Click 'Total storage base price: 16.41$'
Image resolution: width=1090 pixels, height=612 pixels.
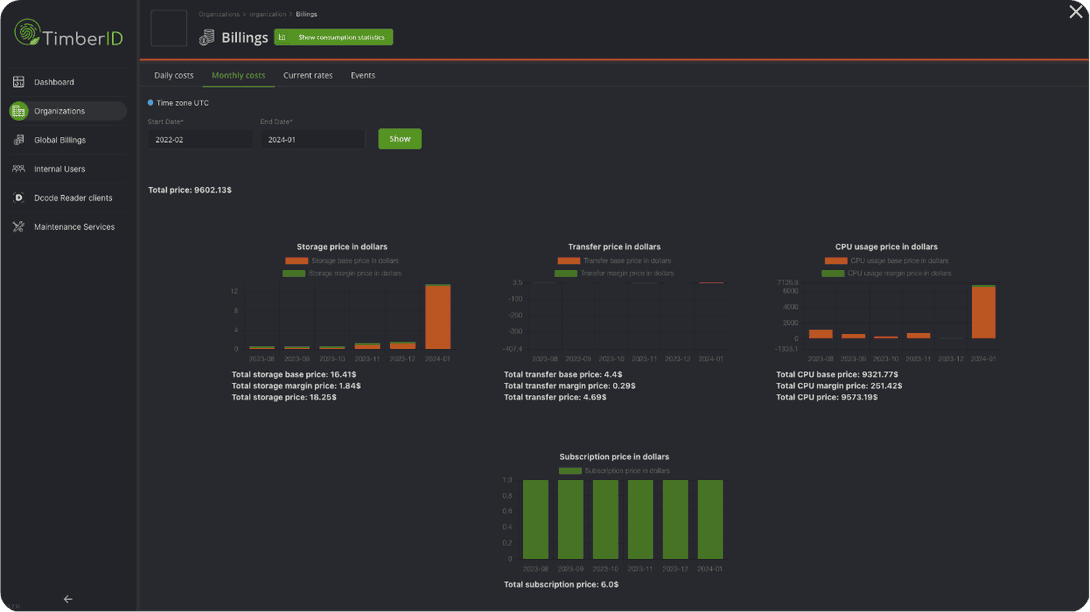(x=293, y=374)
